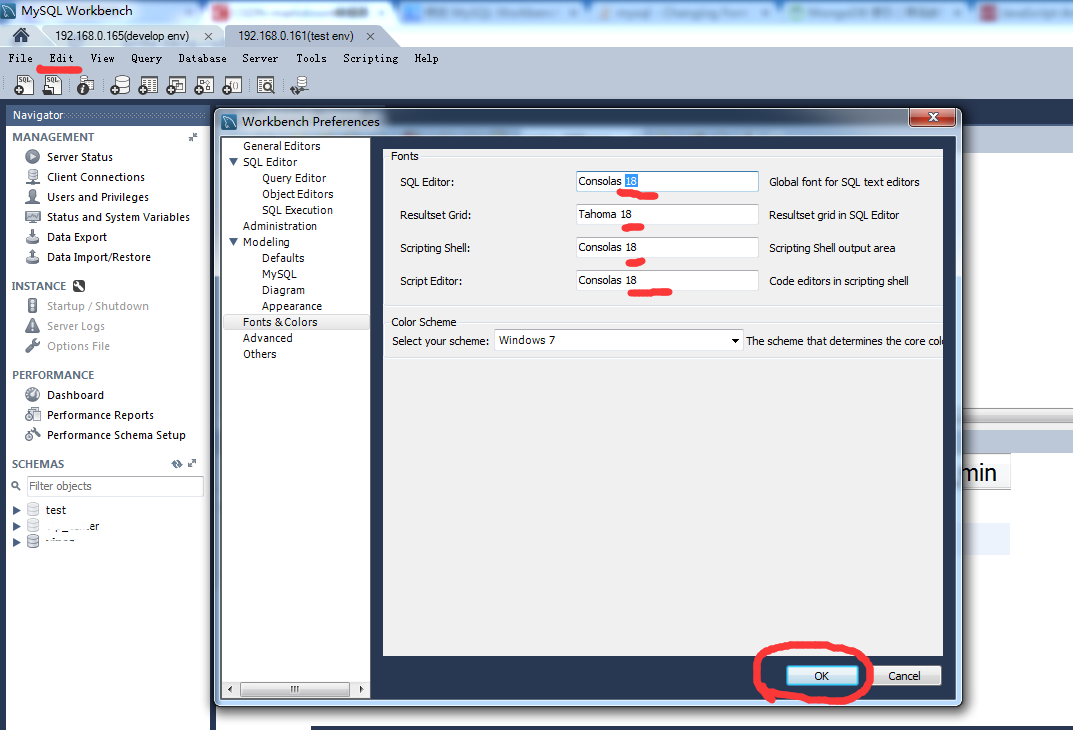Open the File menu
Image resolution: width=1073 pixels, height=730 pixels.
click(x=21, y=58)
